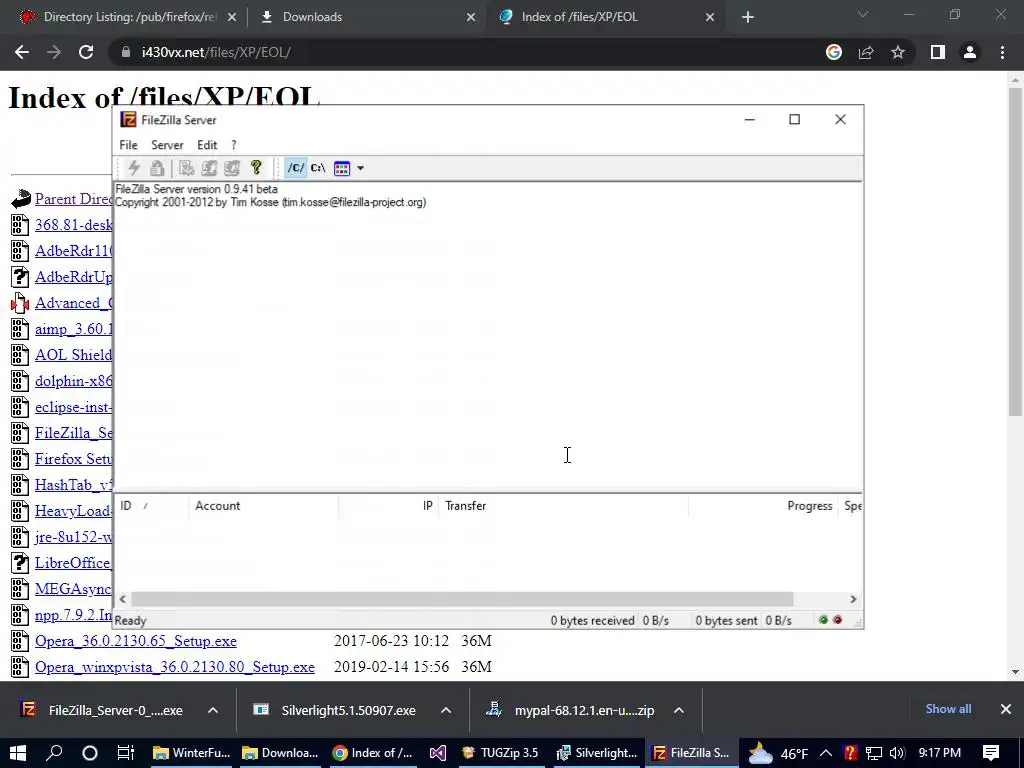Expand mypal-68.12.1 zip download chevron

[679, 711]
